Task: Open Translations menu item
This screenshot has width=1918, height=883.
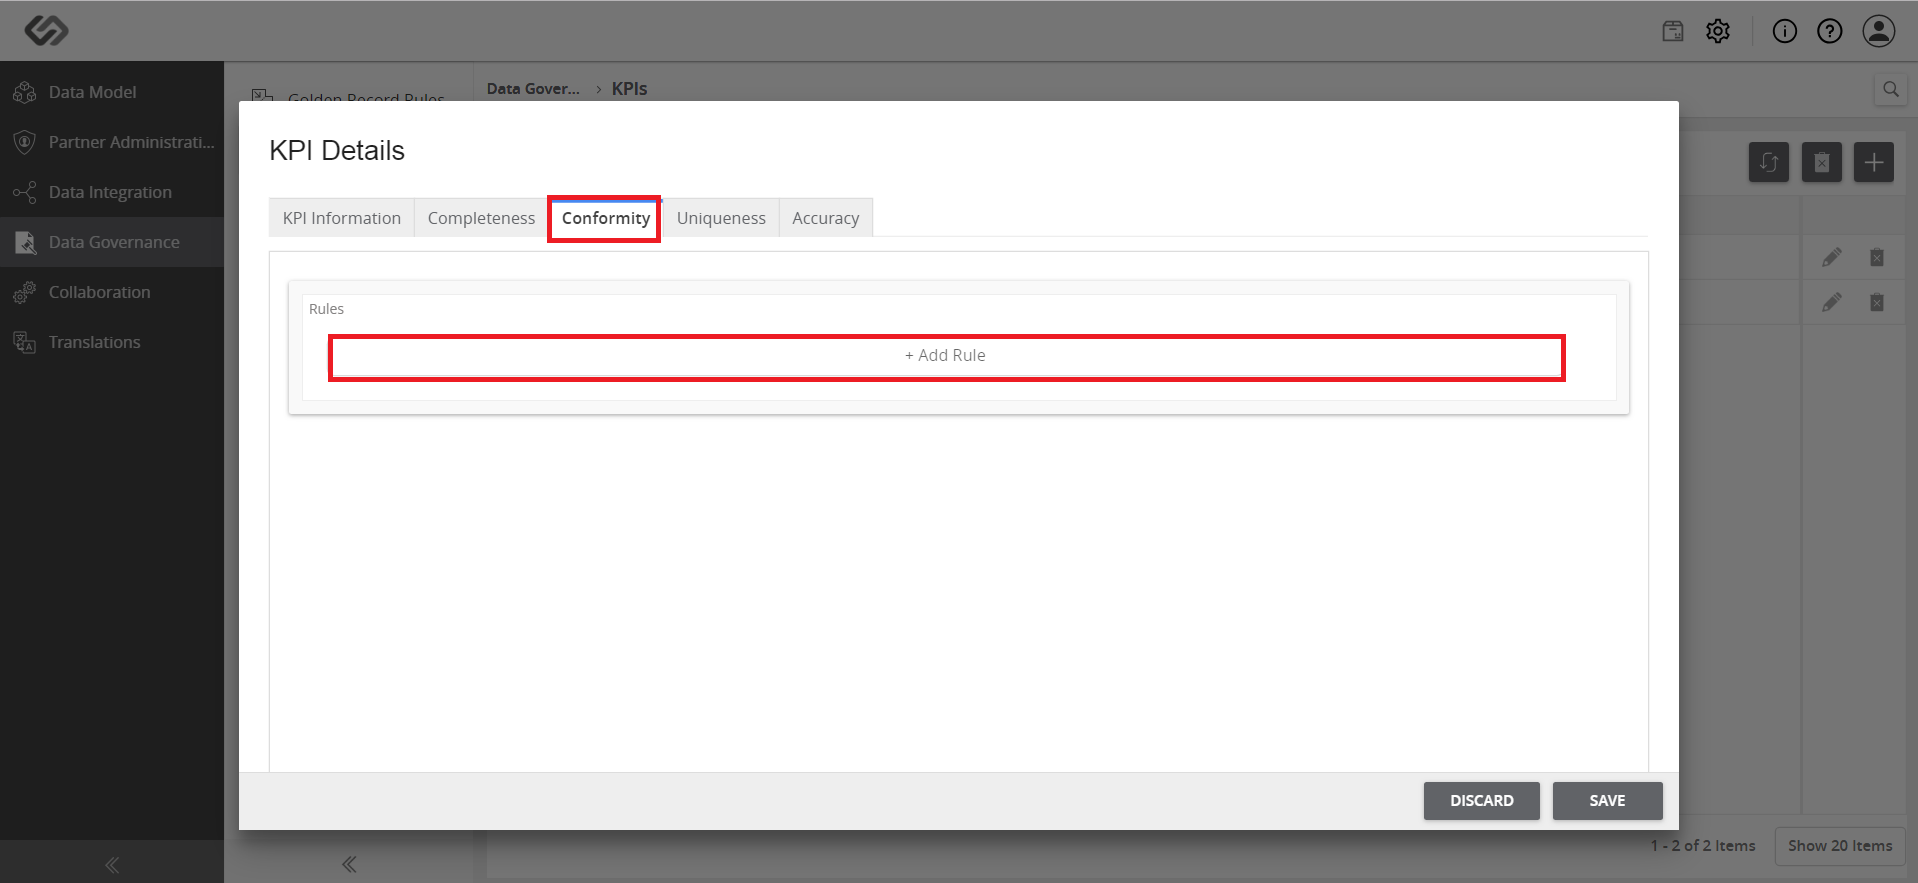Action: point(112,342)
